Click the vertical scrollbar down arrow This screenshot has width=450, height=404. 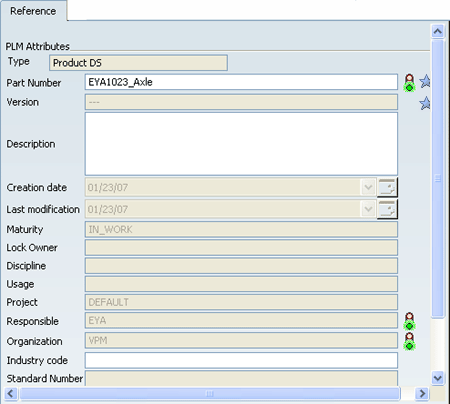coord(437,378)
